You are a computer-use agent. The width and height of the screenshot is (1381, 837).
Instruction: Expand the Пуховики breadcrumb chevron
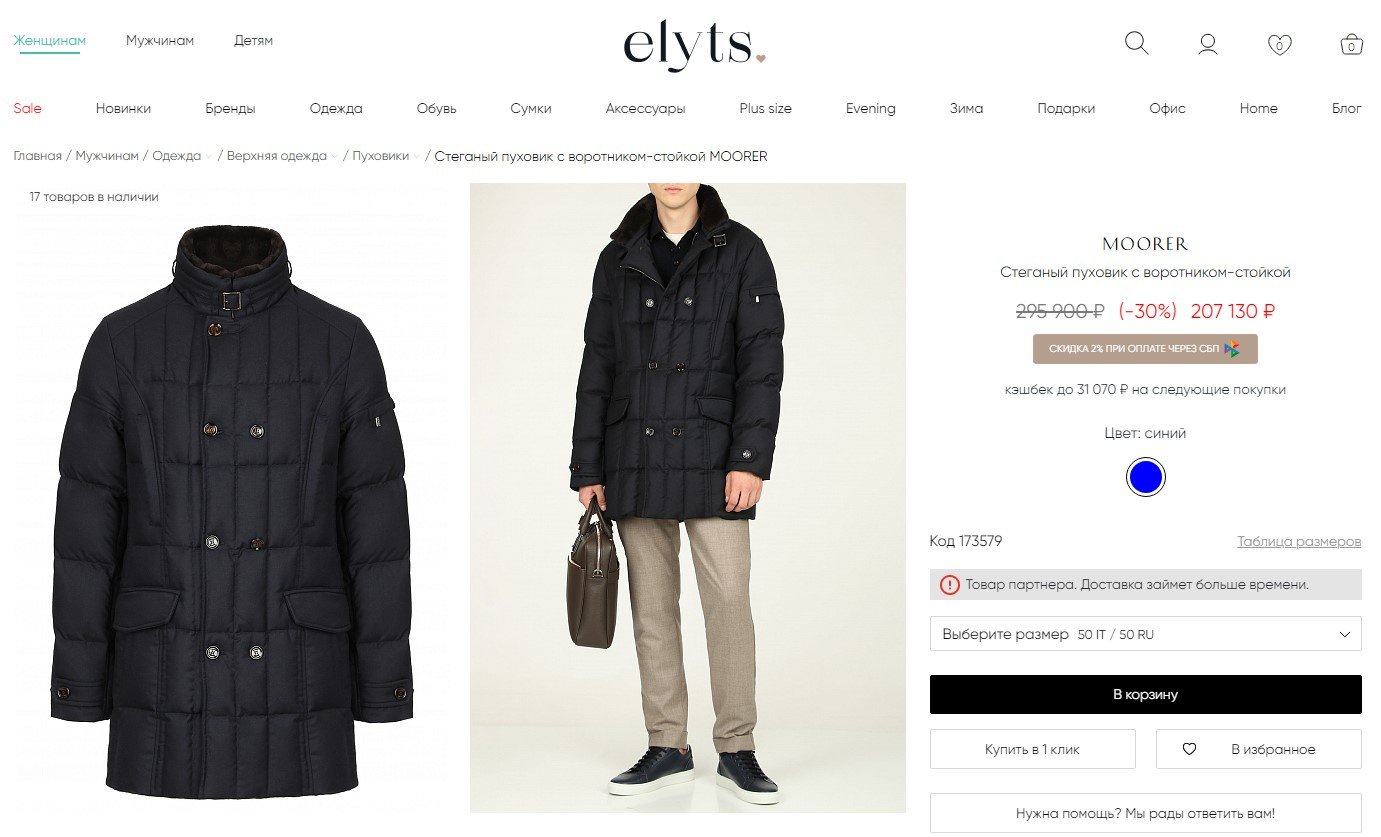[417, 157]
